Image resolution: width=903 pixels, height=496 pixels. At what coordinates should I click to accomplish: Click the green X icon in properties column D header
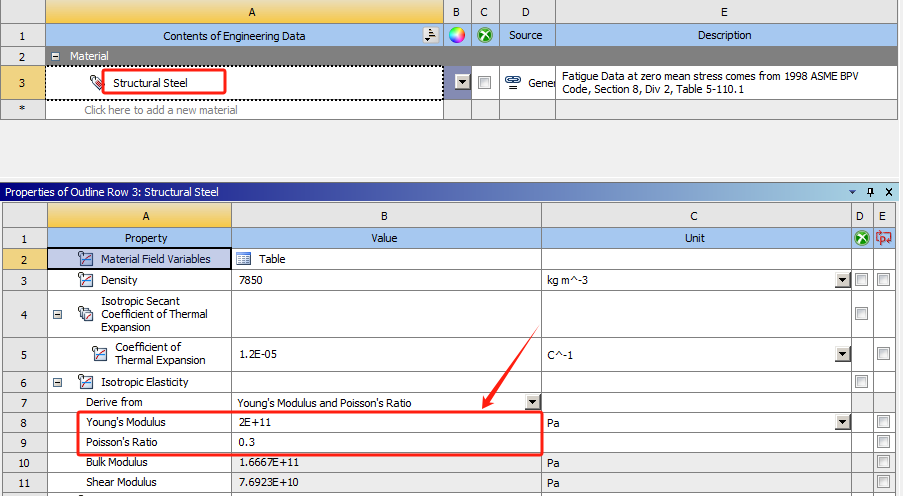[862, 238]
